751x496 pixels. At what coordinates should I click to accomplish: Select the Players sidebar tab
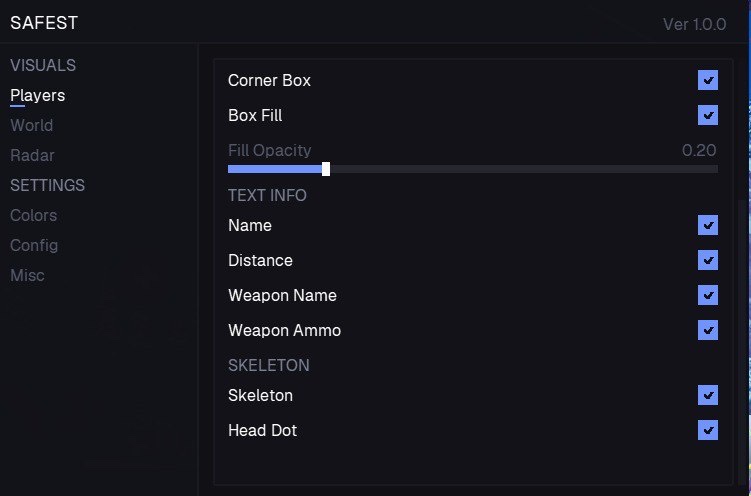tap(38, 96)
